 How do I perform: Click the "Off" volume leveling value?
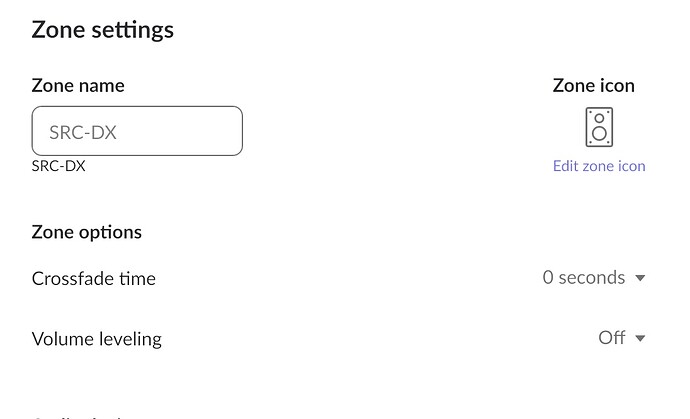pyautogui.click(x=612, y=338)
